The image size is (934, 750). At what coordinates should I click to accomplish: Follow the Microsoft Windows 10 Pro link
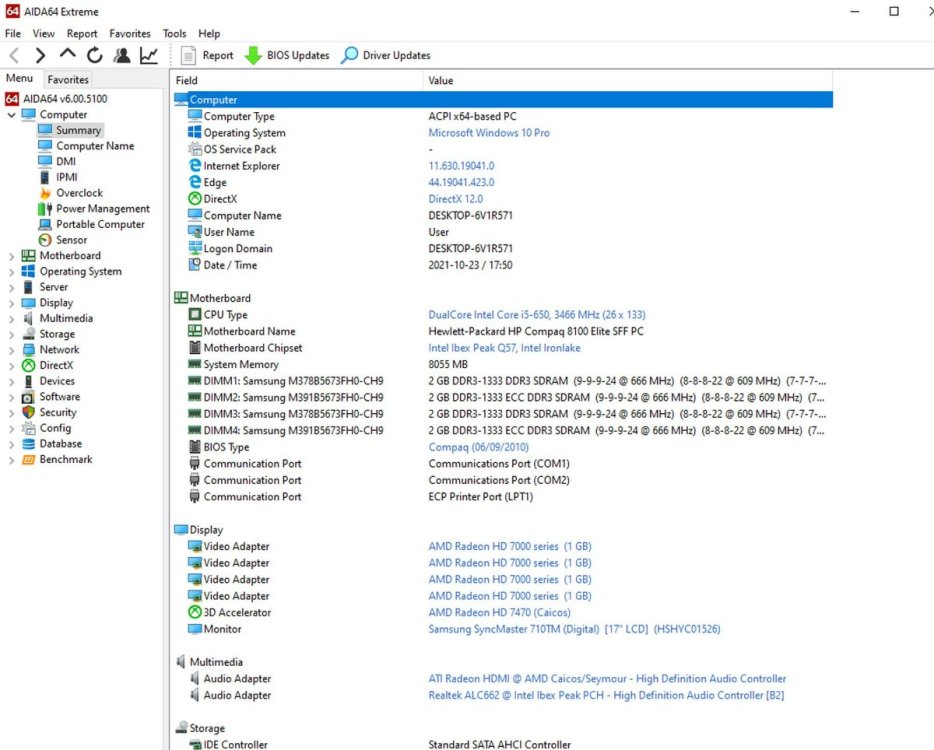click(x=489, y=133)
